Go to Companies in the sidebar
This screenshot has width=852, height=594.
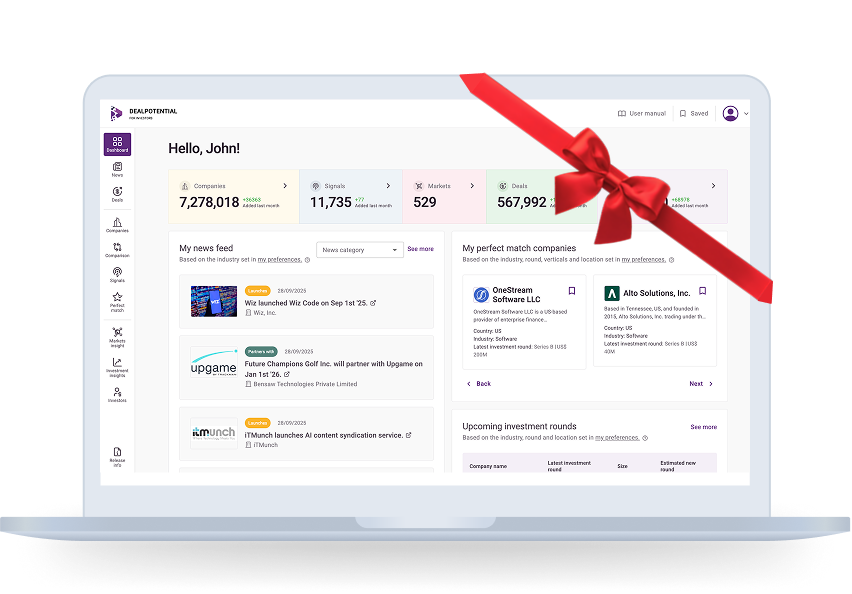(117, 225)
